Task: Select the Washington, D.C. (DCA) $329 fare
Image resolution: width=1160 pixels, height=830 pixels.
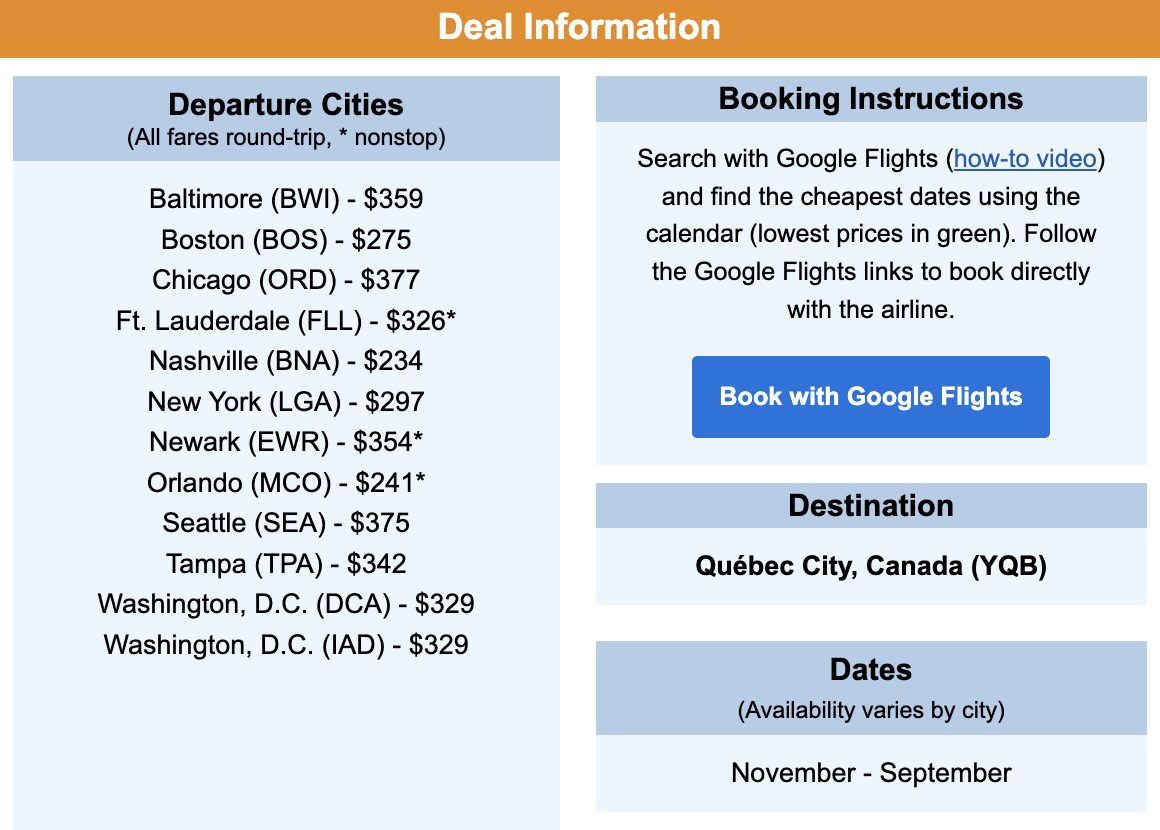Action: pos(286,604)
